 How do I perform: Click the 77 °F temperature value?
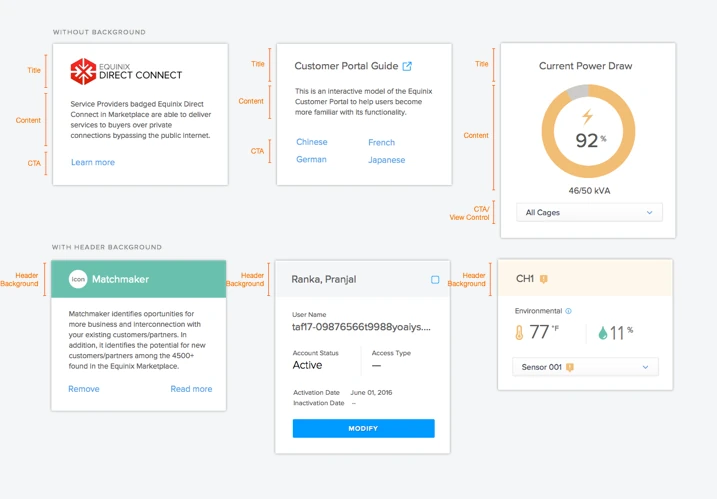click(544, 332)
